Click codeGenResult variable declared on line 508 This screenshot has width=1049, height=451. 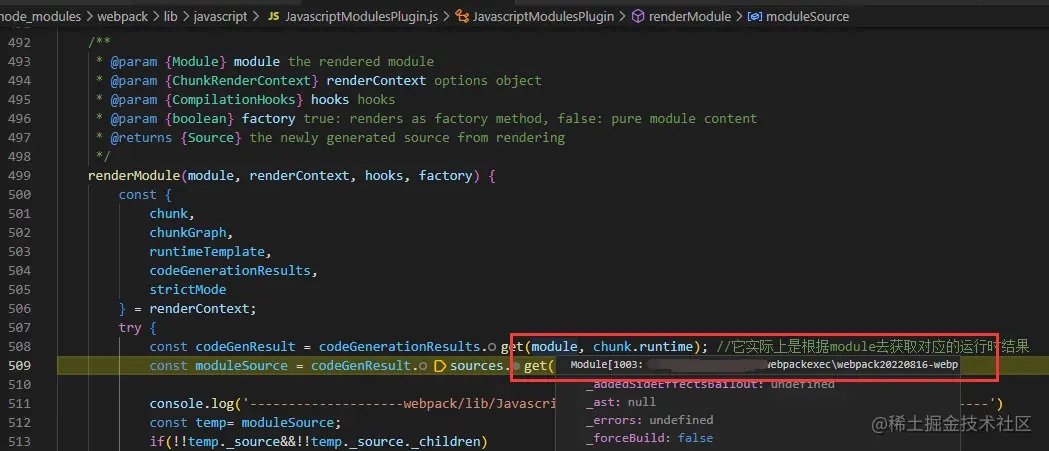point(246,347)
